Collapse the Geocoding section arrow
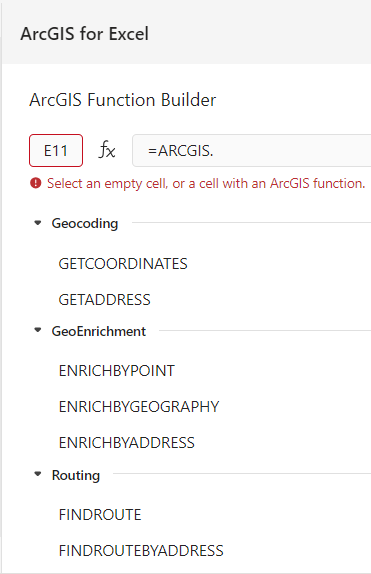The width and height of the screenshot is (371, 574). pyautogui.click(x=37, y=223)
